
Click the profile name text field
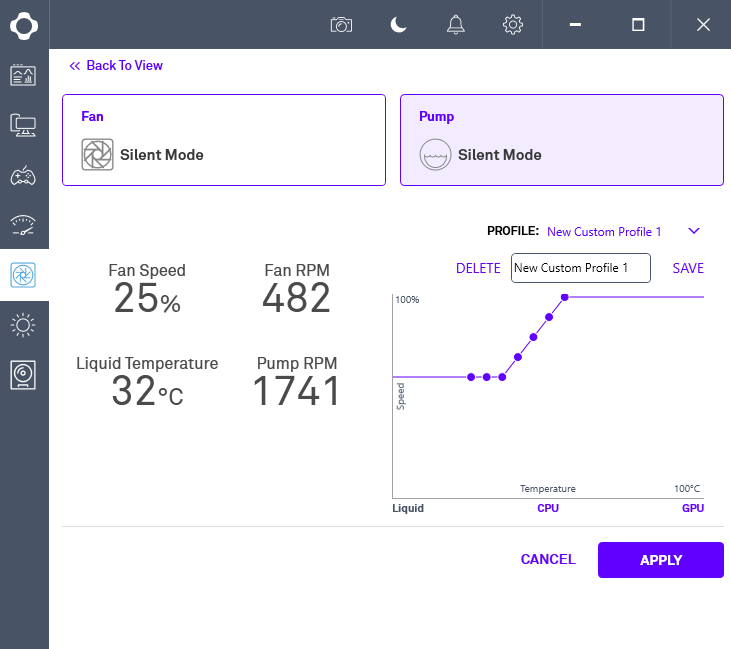[x=580, y=268]
